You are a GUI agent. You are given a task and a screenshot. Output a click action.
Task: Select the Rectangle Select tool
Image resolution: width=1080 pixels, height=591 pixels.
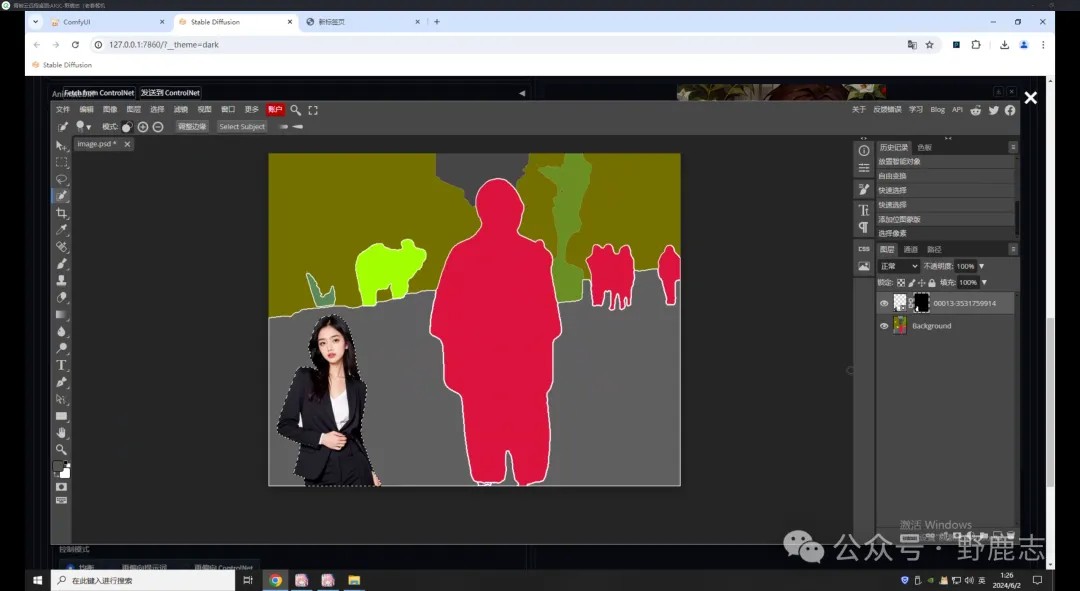click(61, 163)
